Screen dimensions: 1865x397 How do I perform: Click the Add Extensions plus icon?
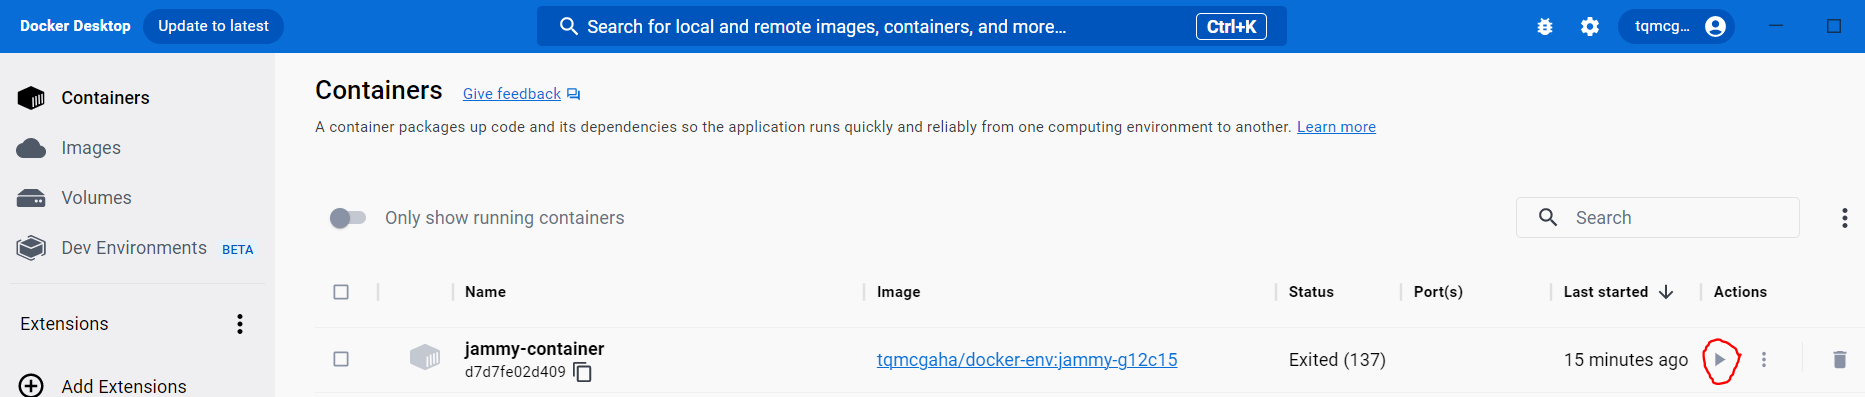(x=31, y=386)
